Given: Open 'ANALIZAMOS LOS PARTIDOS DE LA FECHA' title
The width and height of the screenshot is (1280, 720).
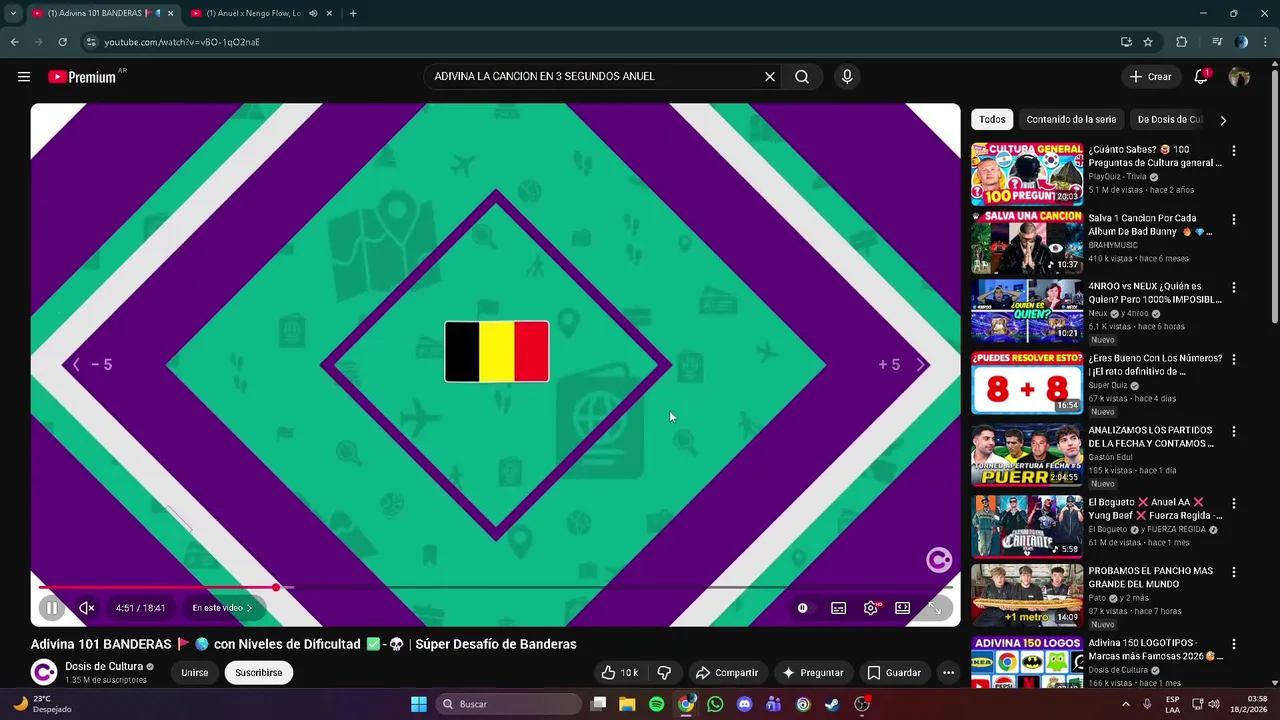Looking at the screenshot, I should pos(1152,437).
